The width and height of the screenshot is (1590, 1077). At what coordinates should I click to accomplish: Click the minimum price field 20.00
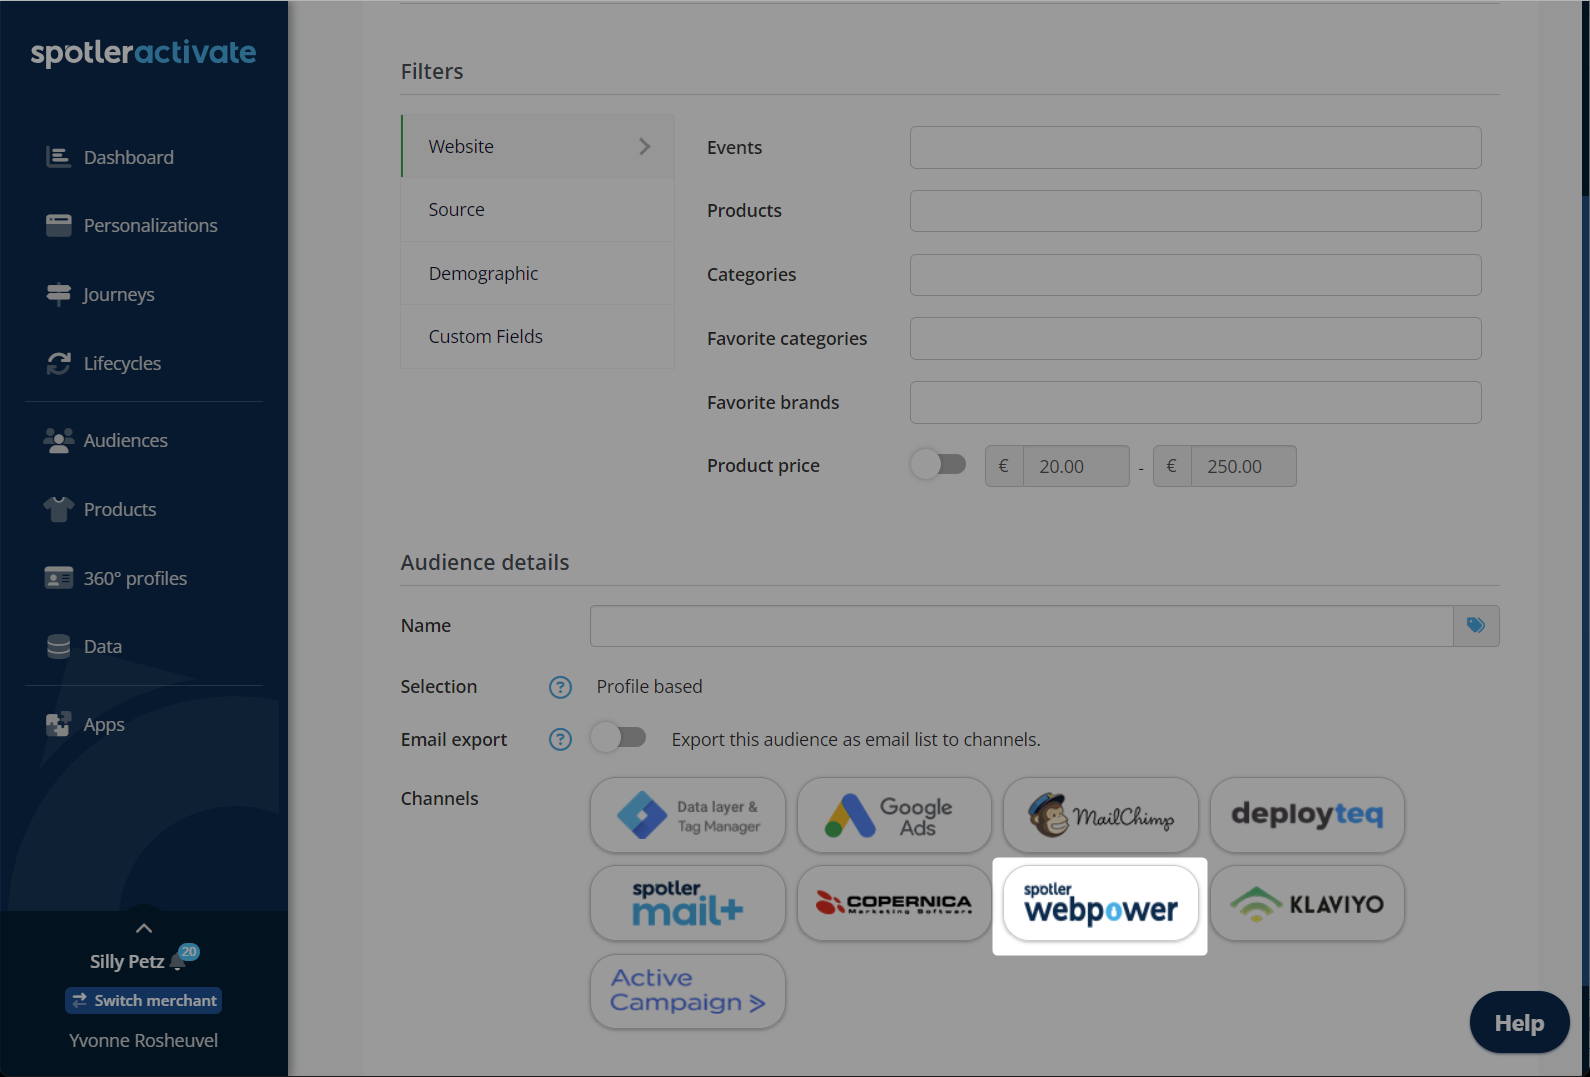click(1076, 467)
